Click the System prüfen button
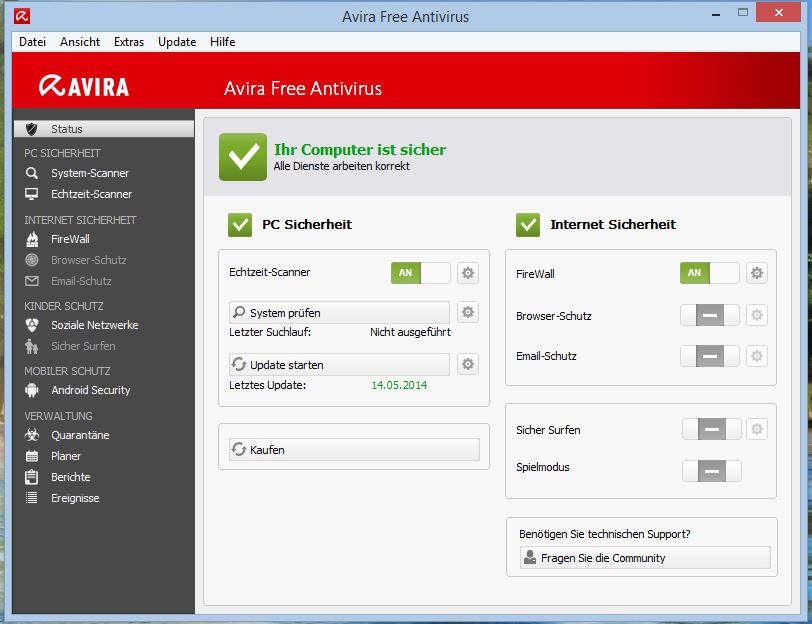Image resolution: width=812 pixels, height=624 pixels. tap(339, 313)
